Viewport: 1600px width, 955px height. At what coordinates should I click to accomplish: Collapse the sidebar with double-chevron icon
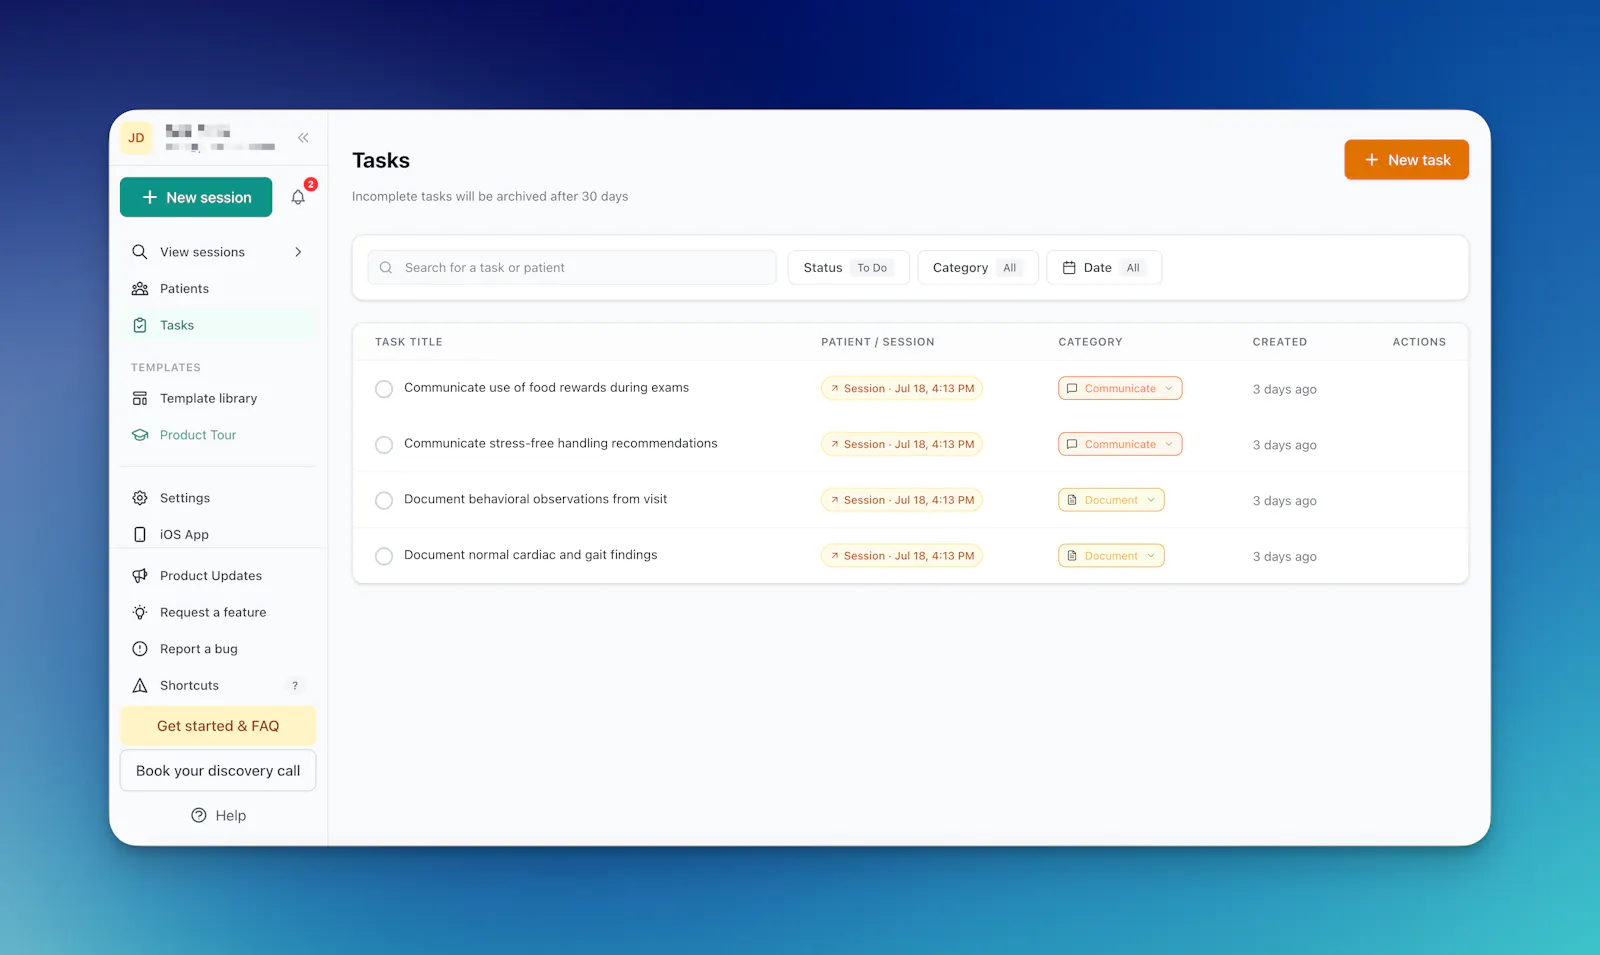[303, 138]
